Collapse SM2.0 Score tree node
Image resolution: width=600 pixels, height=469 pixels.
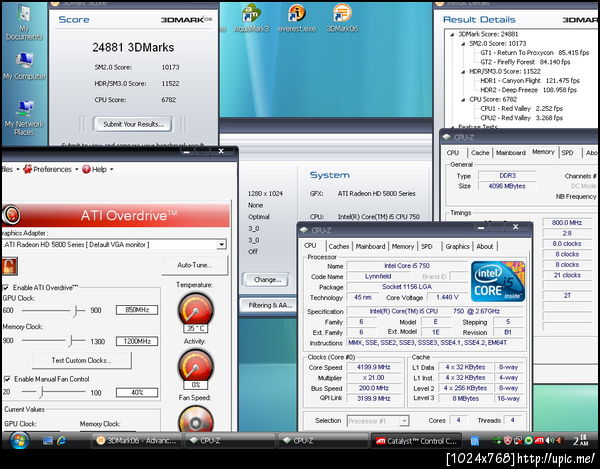coord(463,44)
